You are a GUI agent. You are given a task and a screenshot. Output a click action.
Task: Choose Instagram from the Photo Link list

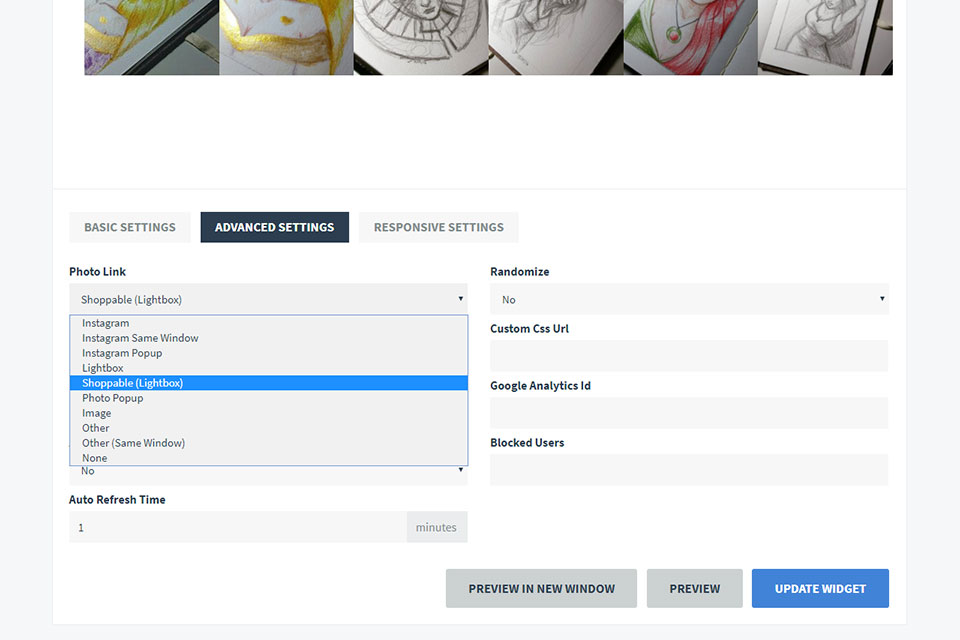click(x=269, y=323)
